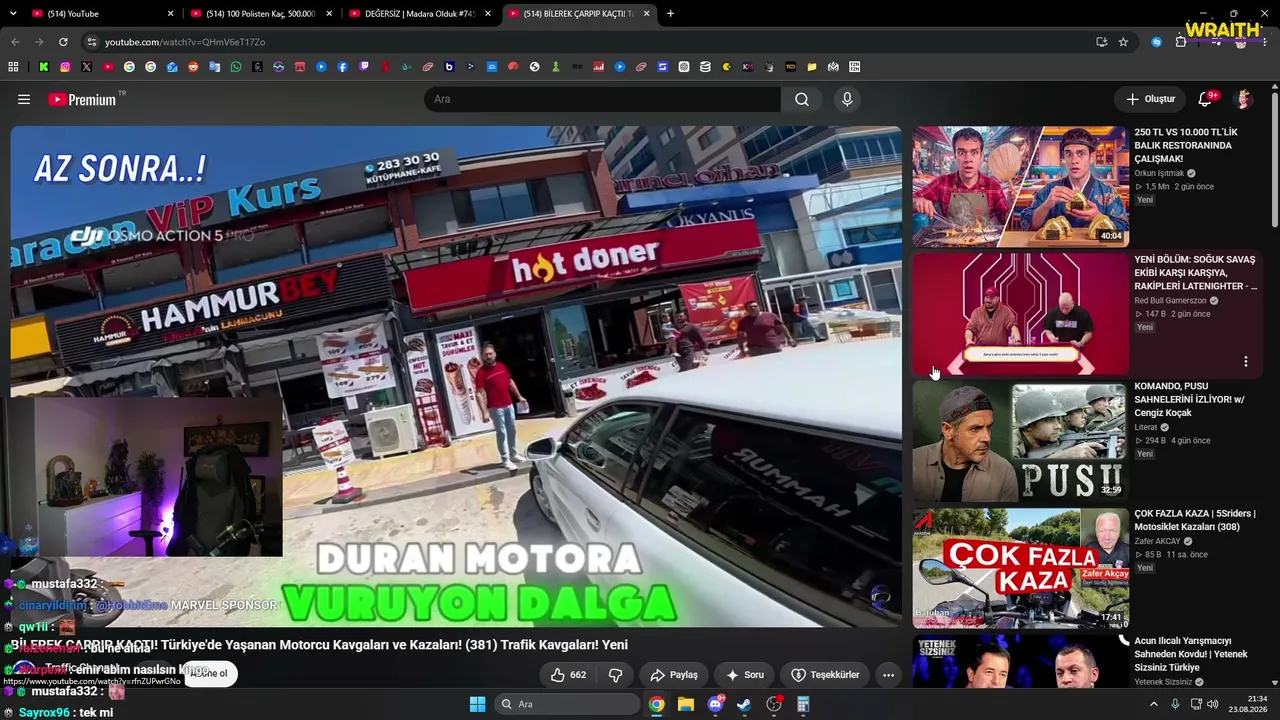
Task: Open the Red Bull Gamerszon thumbnail
Action: tap(1020, 313)
